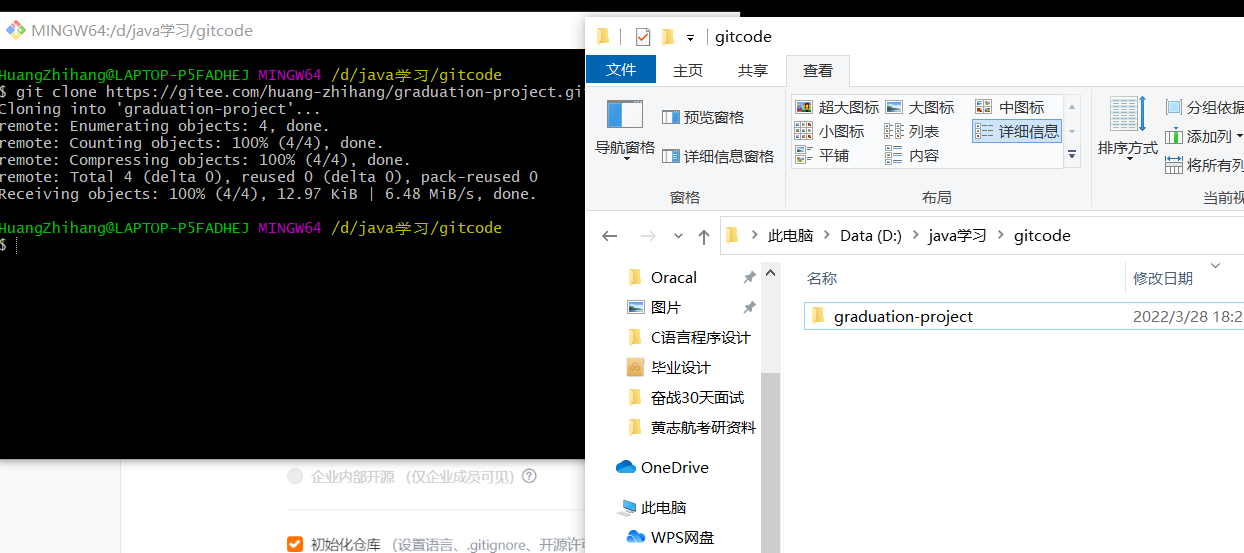Choose the 中图标 layout
This screenshot has width=1244, height=553.
click(1010, 107)
